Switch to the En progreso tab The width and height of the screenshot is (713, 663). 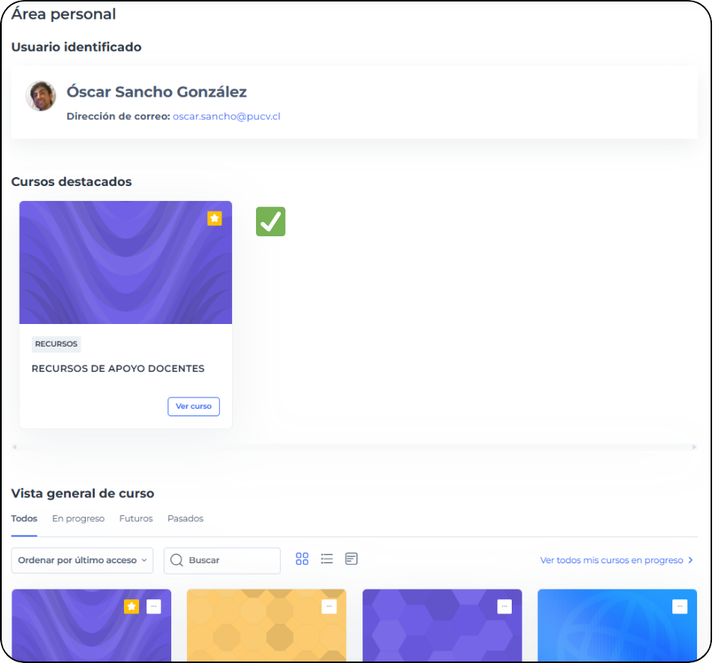click(x=78, y=518)
